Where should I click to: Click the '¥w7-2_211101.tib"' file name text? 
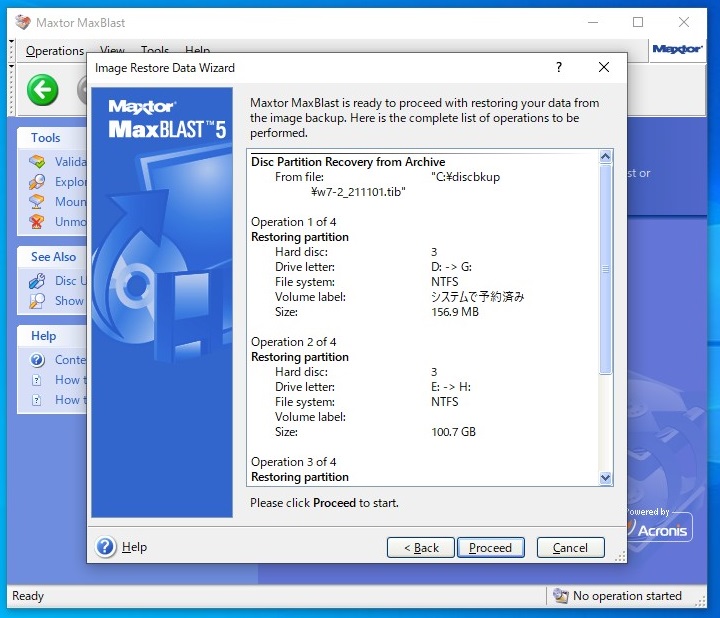tap(358, 192)
